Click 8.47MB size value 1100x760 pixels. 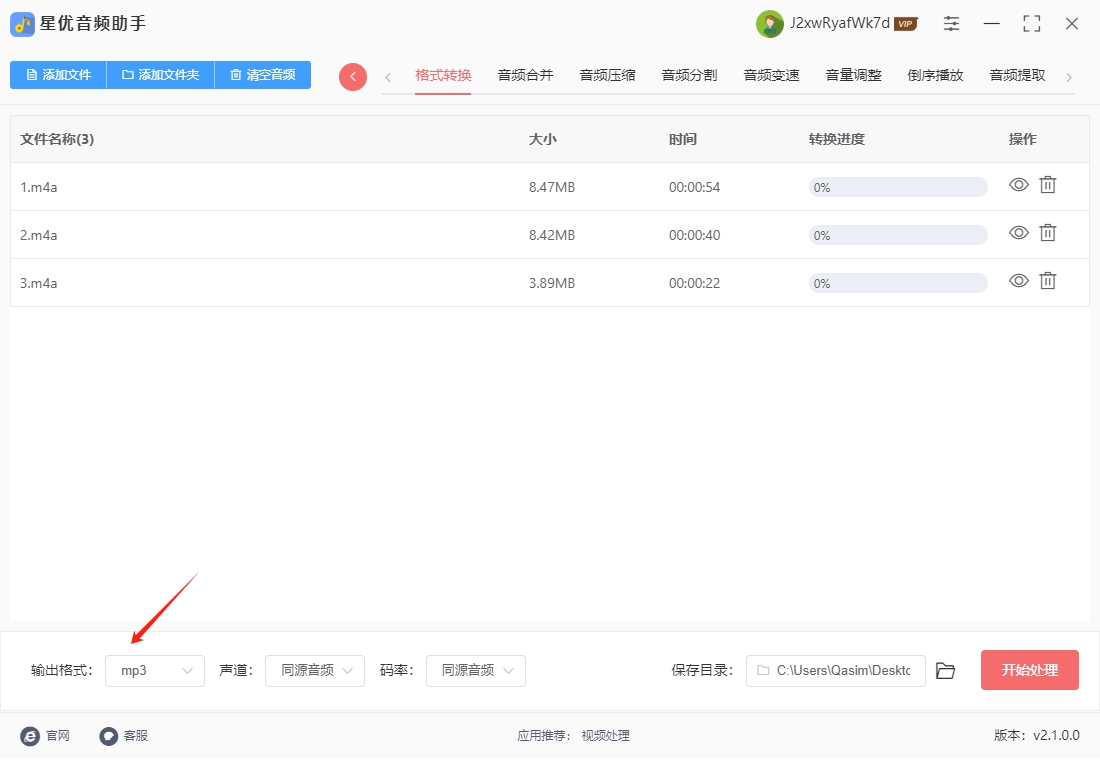click(x=551, y=187)
